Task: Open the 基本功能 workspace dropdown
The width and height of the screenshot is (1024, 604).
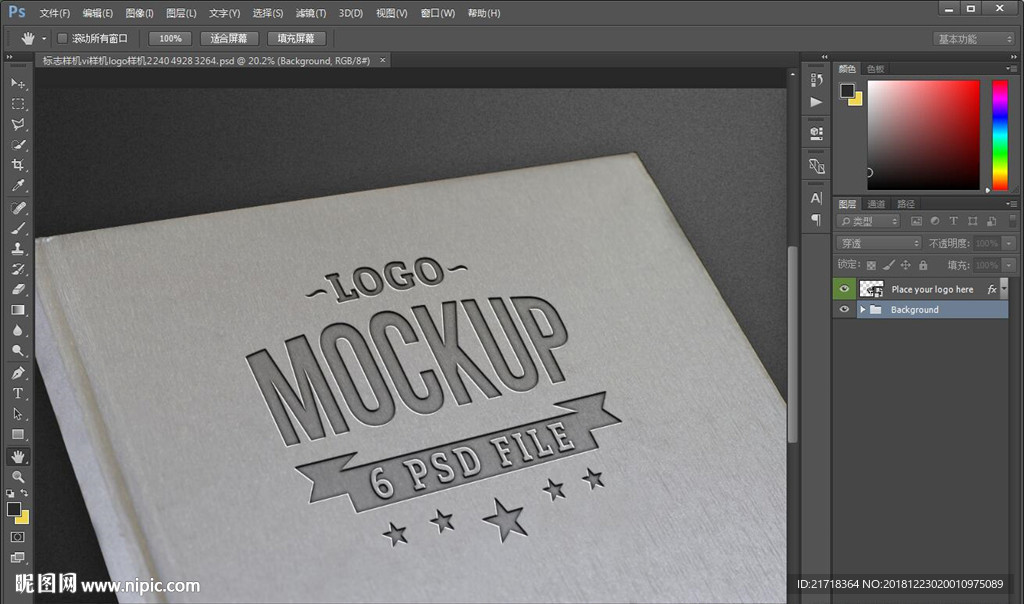Action: (x=974, y=39)
